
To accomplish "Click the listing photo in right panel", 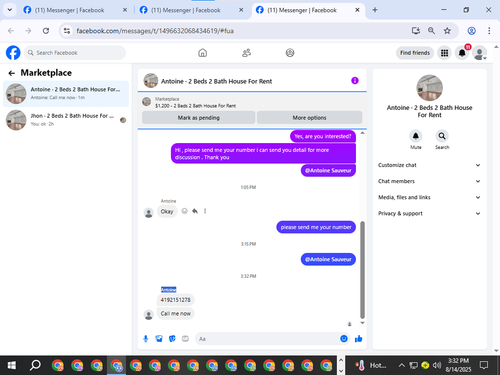I will click(x=429, y=88).
